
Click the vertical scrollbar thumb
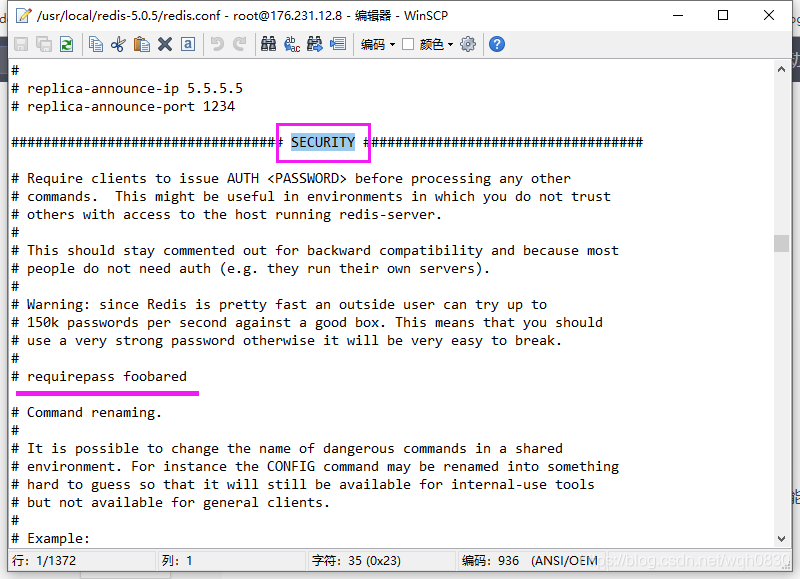pos(781,243)
